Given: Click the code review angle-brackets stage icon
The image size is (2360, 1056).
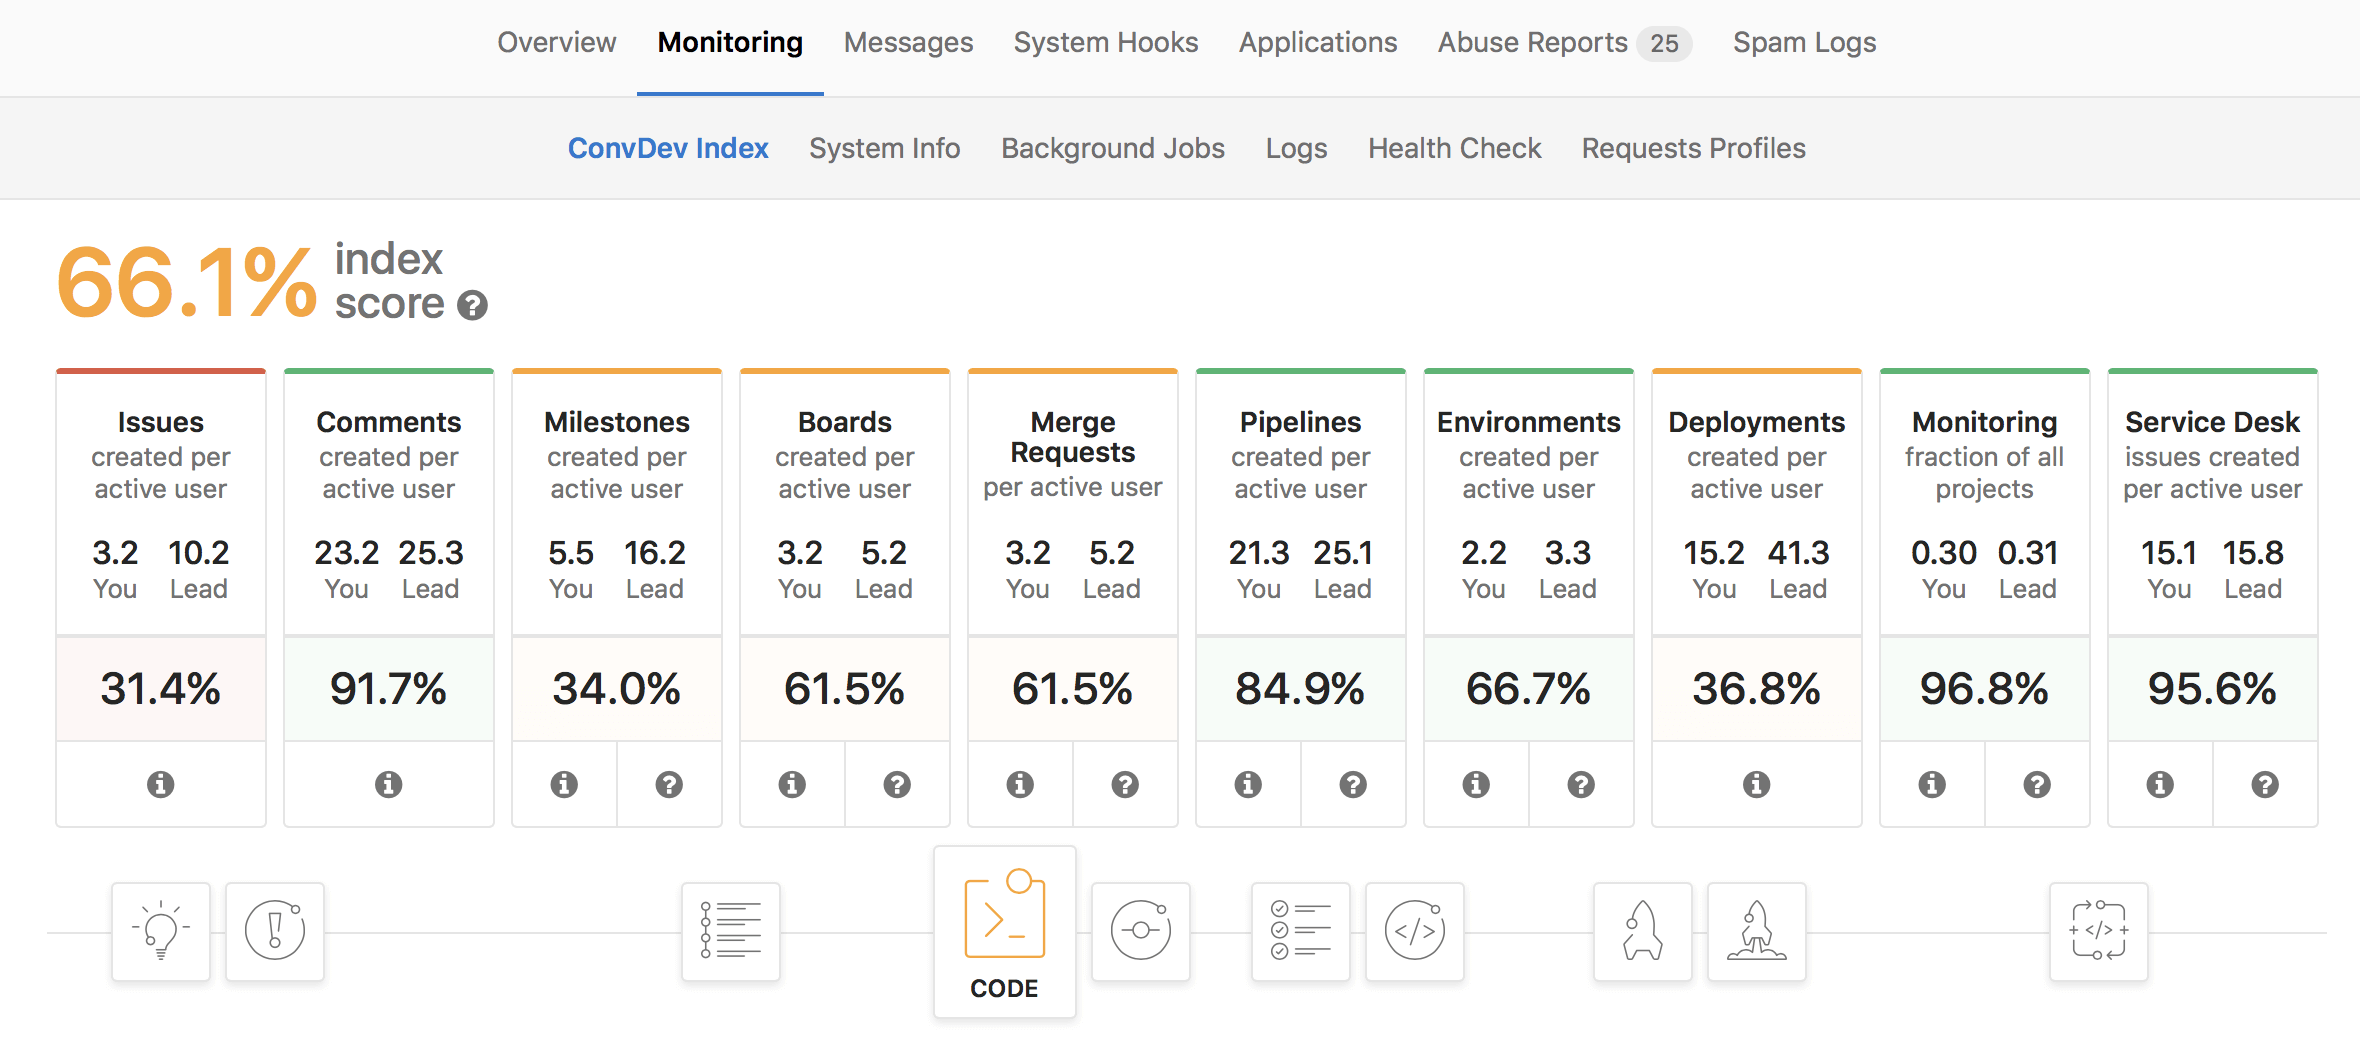Looking at the screenshot, I should (1415, 931).
